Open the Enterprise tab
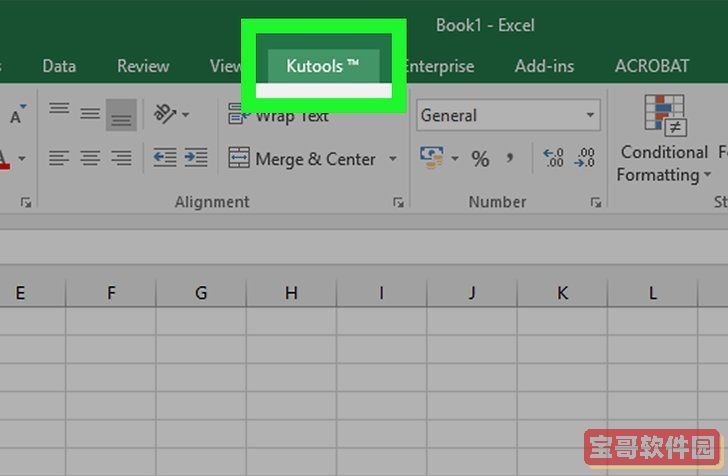This screenshot has width=728, height=476. point(440,66)
